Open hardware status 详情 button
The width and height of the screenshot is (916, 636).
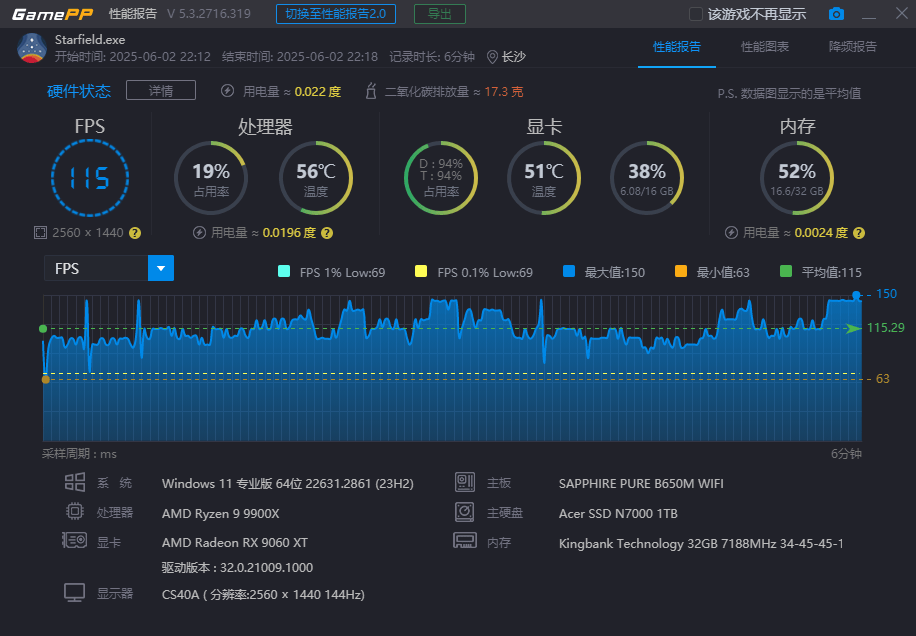coord(161,91)
